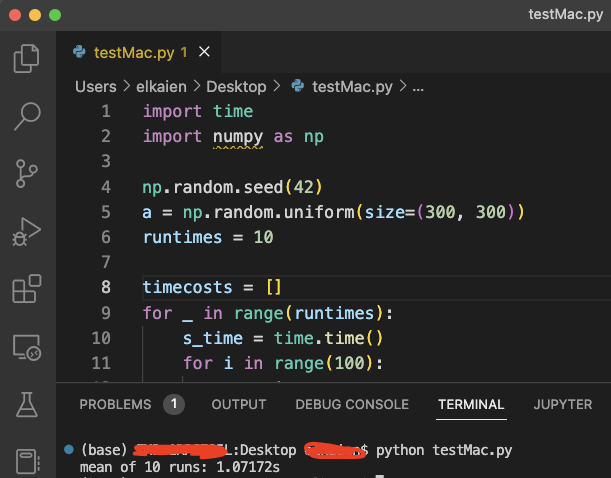Open the DEBUG CONSOLE panel tab
Image resolution: width=611 pixels, height=478 pixels.
coord(352,404)
